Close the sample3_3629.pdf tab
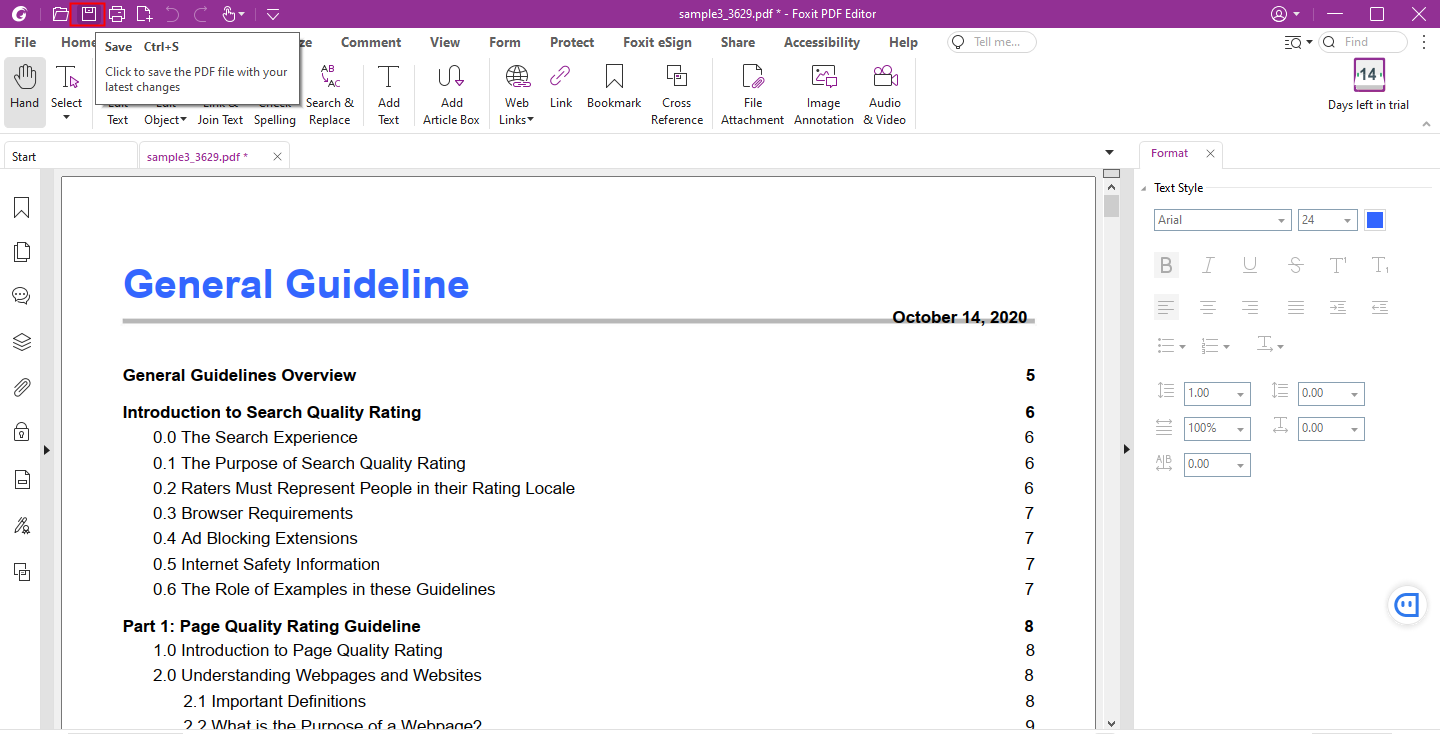 click(278, 157)
